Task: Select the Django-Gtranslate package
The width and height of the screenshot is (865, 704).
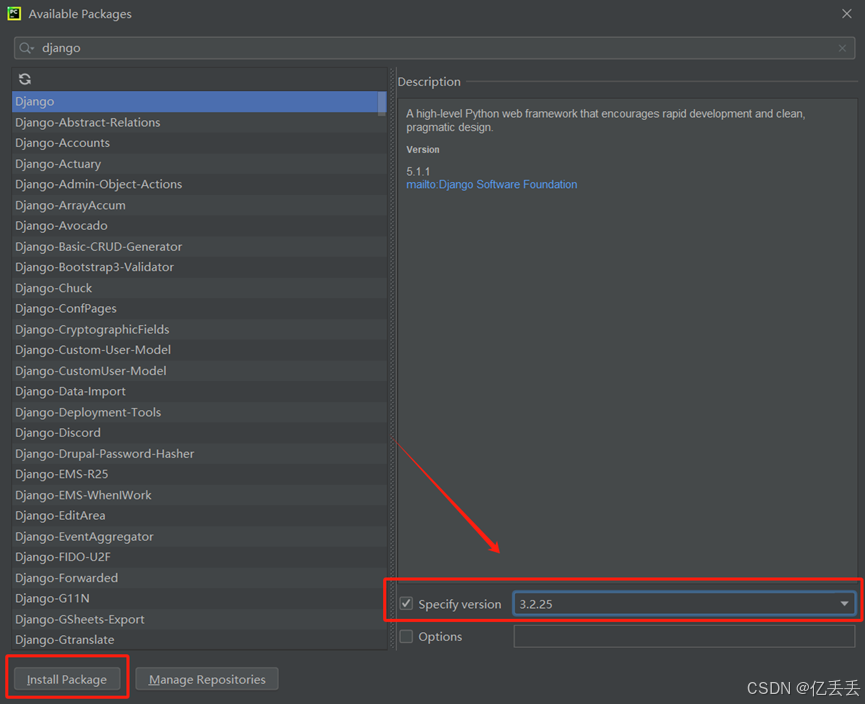Action: 199,639
